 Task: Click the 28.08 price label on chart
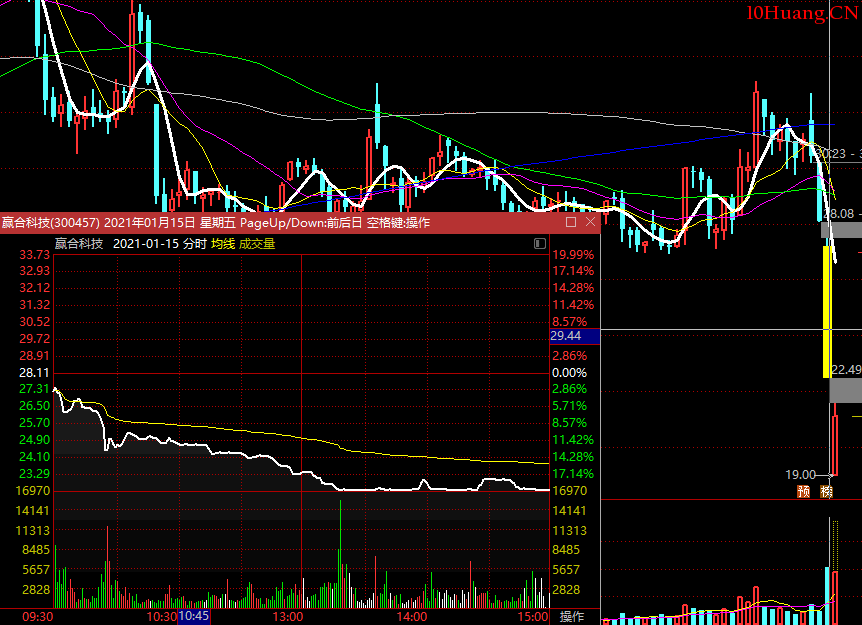pos(844,214)
